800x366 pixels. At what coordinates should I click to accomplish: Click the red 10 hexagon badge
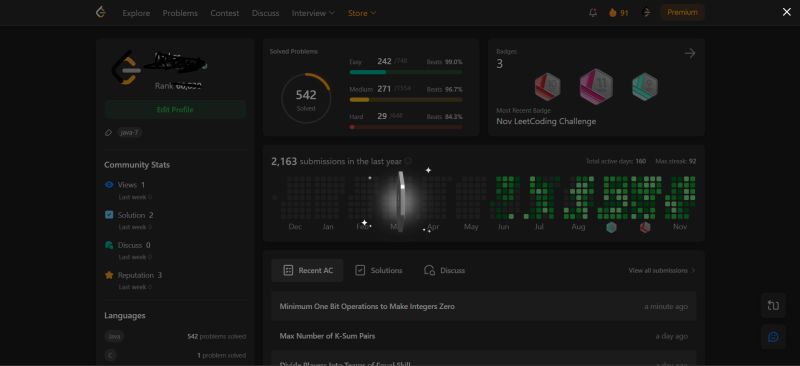[547, 87]
